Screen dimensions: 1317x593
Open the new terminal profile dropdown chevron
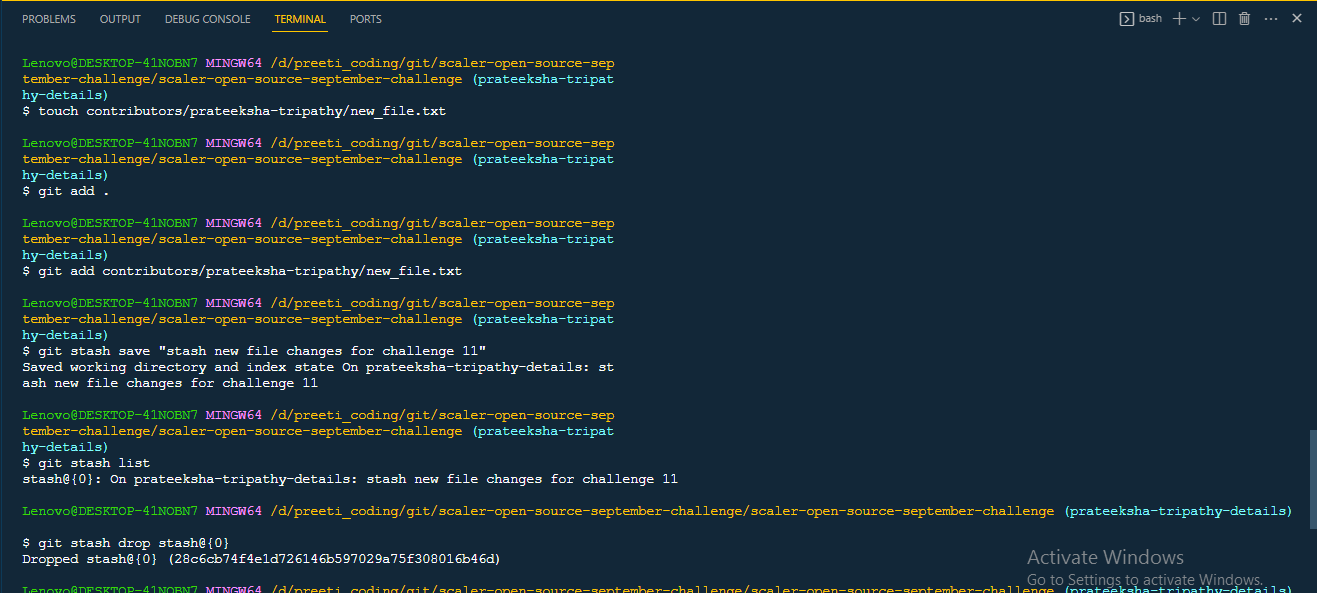pyautogui.click(x=1195, y=18)
